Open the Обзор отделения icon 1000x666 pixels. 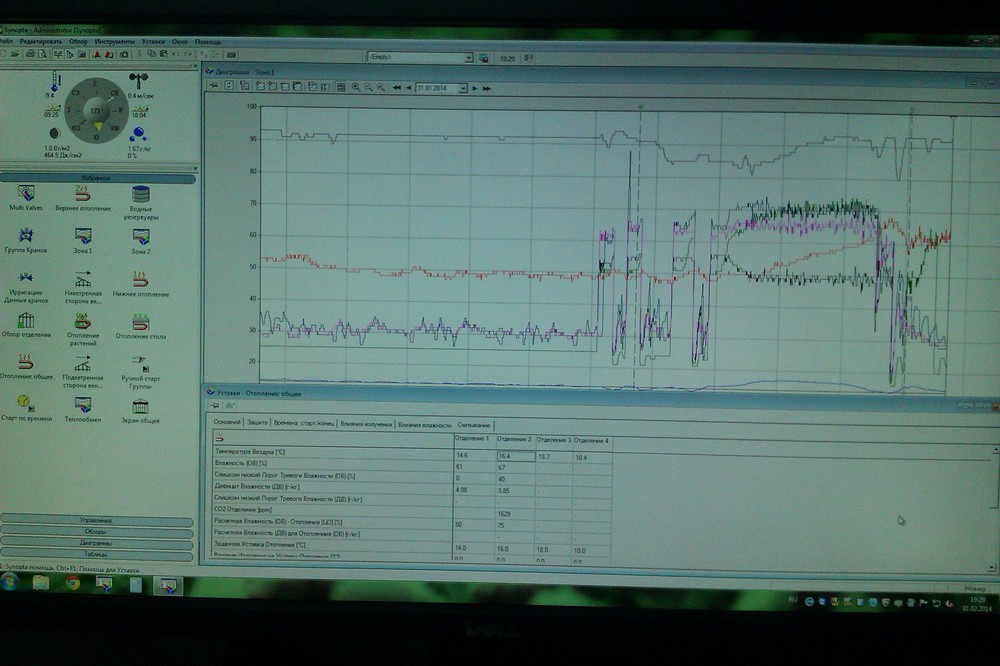[26, 325]
